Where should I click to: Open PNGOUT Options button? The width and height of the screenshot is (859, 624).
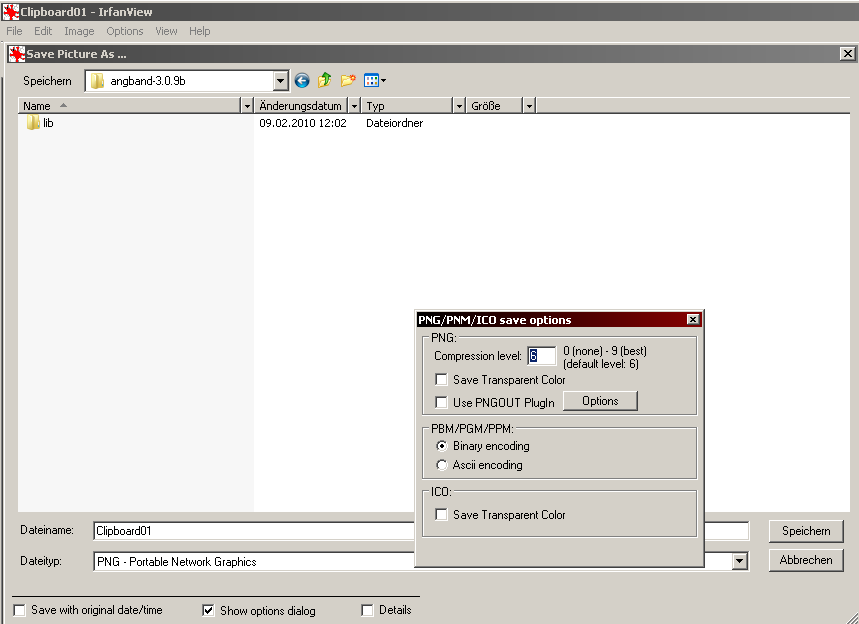pyautogui.click(x=600, y=401)
